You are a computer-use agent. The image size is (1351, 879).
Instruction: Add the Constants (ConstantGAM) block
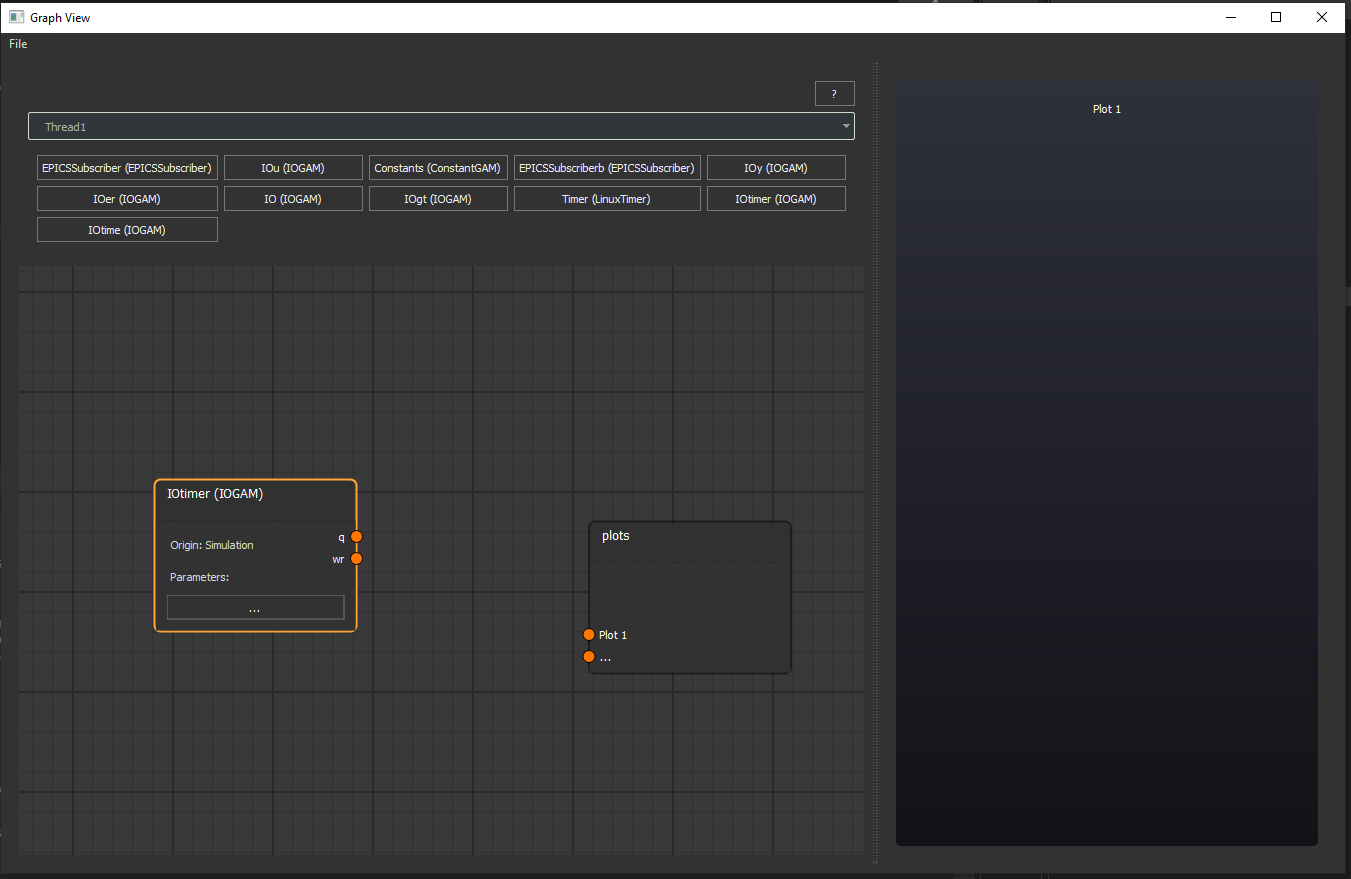(438, 167)
